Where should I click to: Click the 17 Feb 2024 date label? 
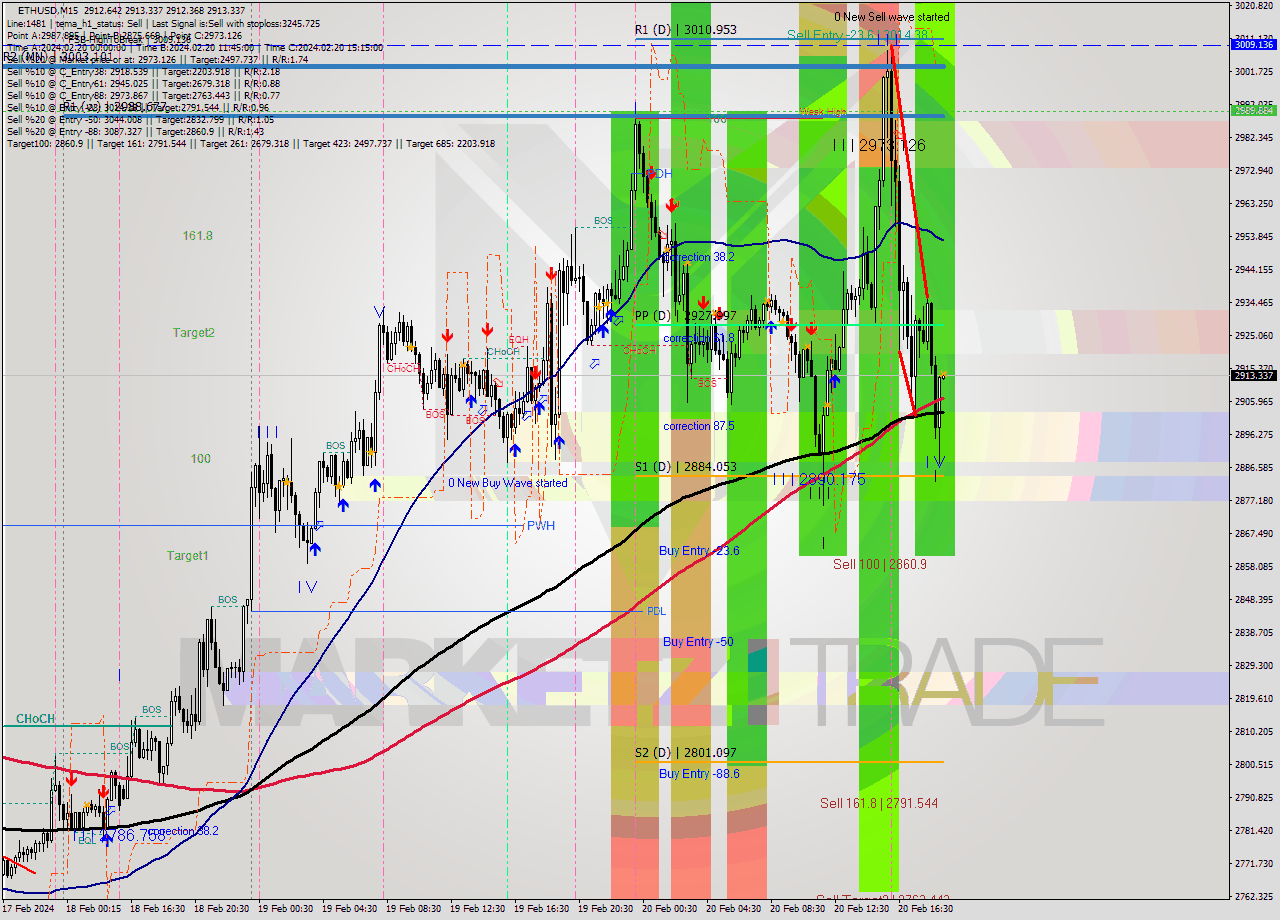pos(26,909)
